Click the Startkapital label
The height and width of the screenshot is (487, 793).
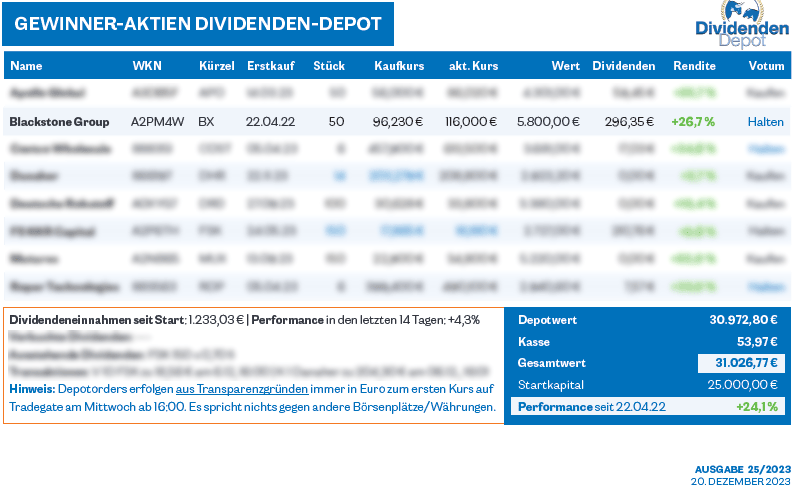coord(551,385)
